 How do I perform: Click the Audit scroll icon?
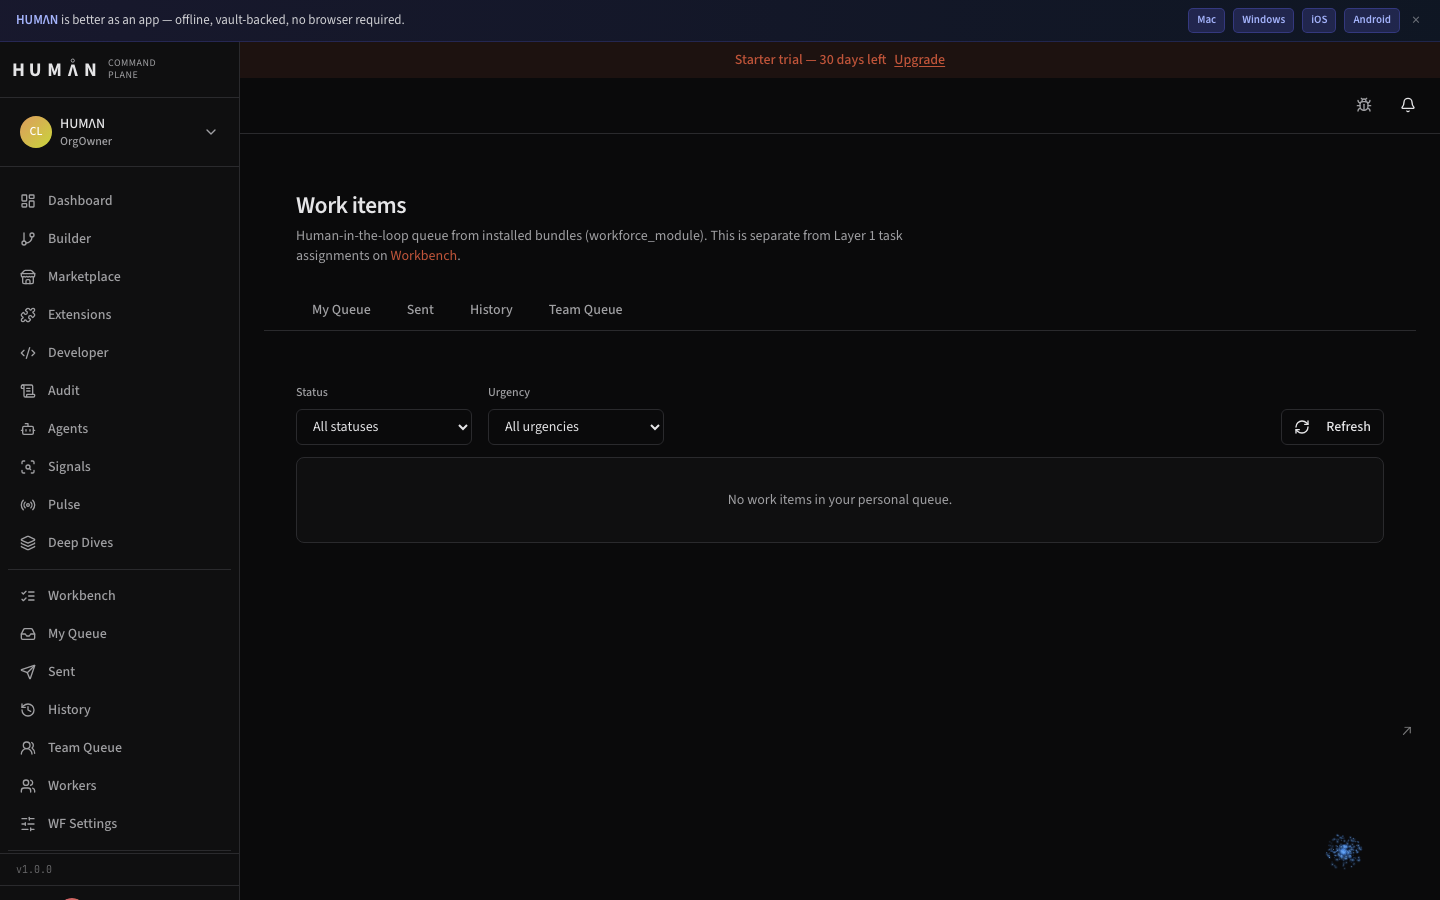(28, 391)
